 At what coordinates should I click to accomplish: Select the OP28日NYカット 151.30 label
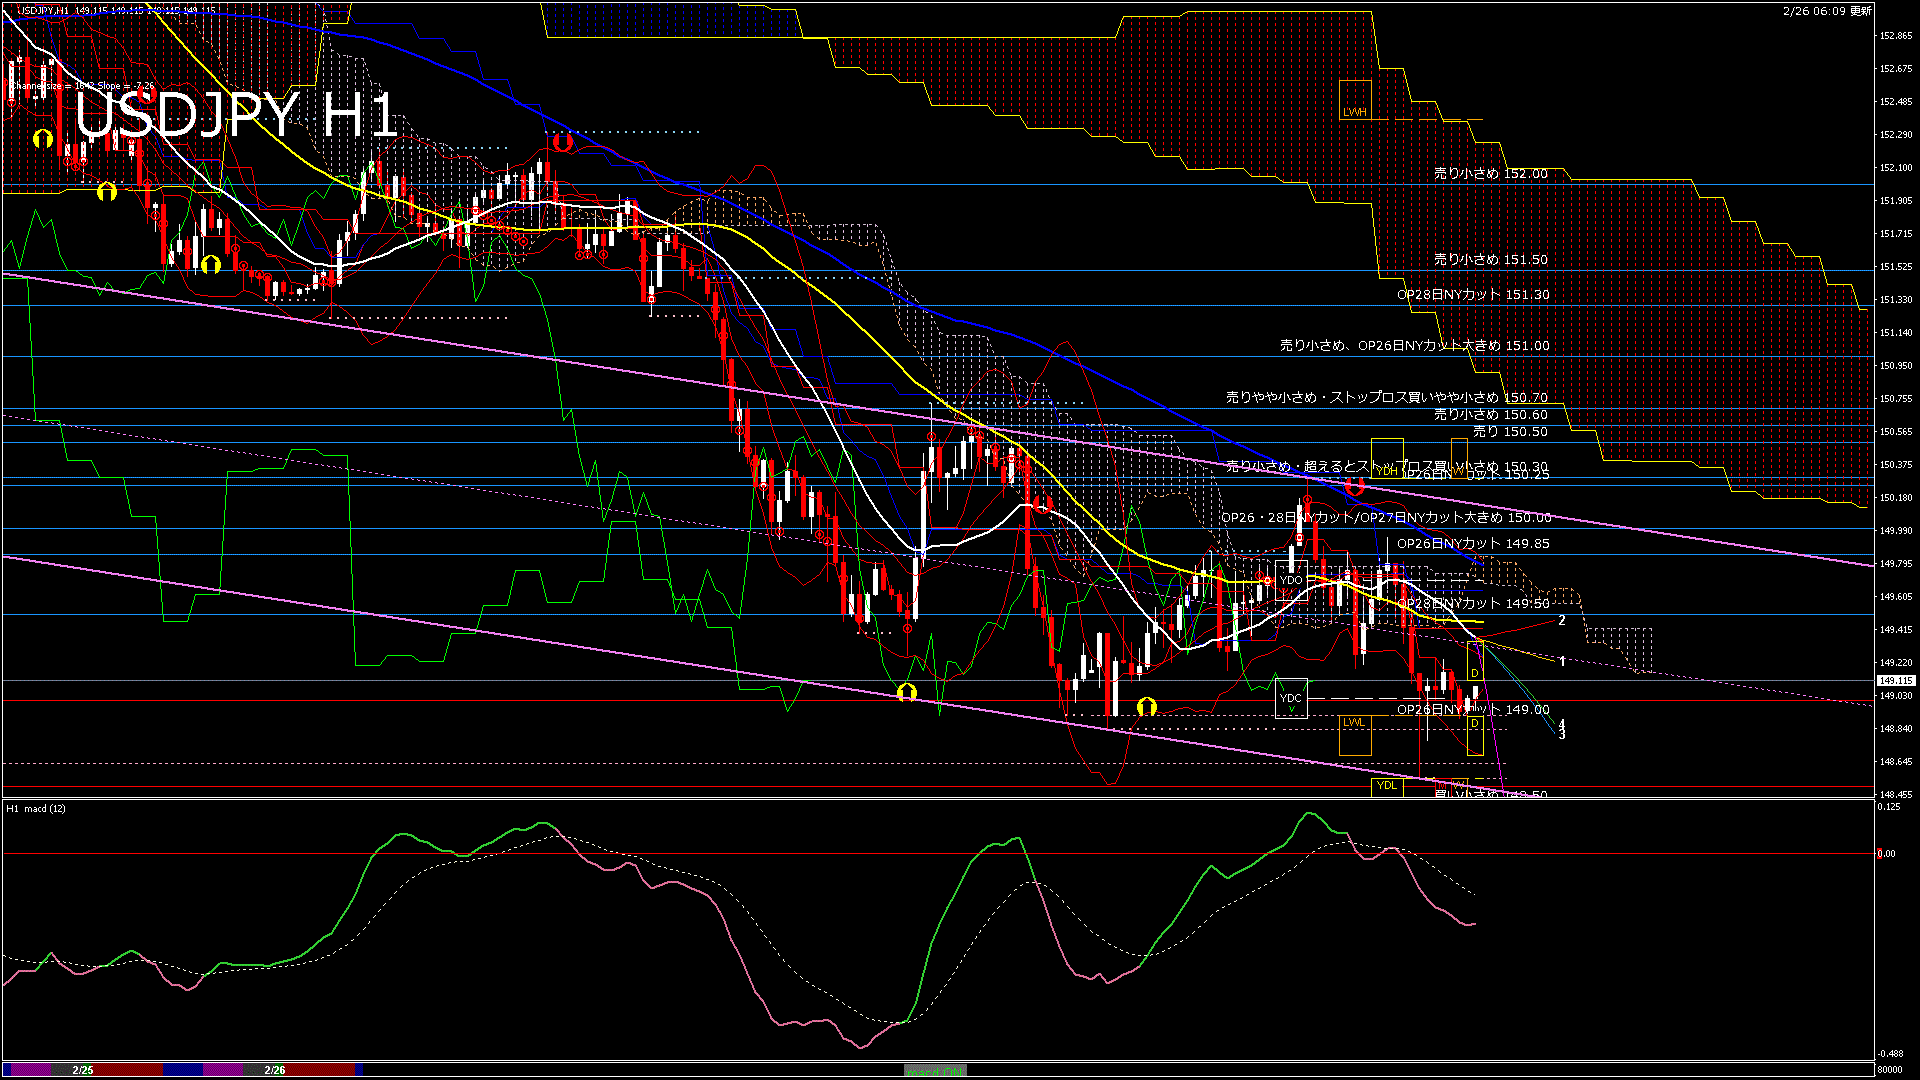(1472, 295)
